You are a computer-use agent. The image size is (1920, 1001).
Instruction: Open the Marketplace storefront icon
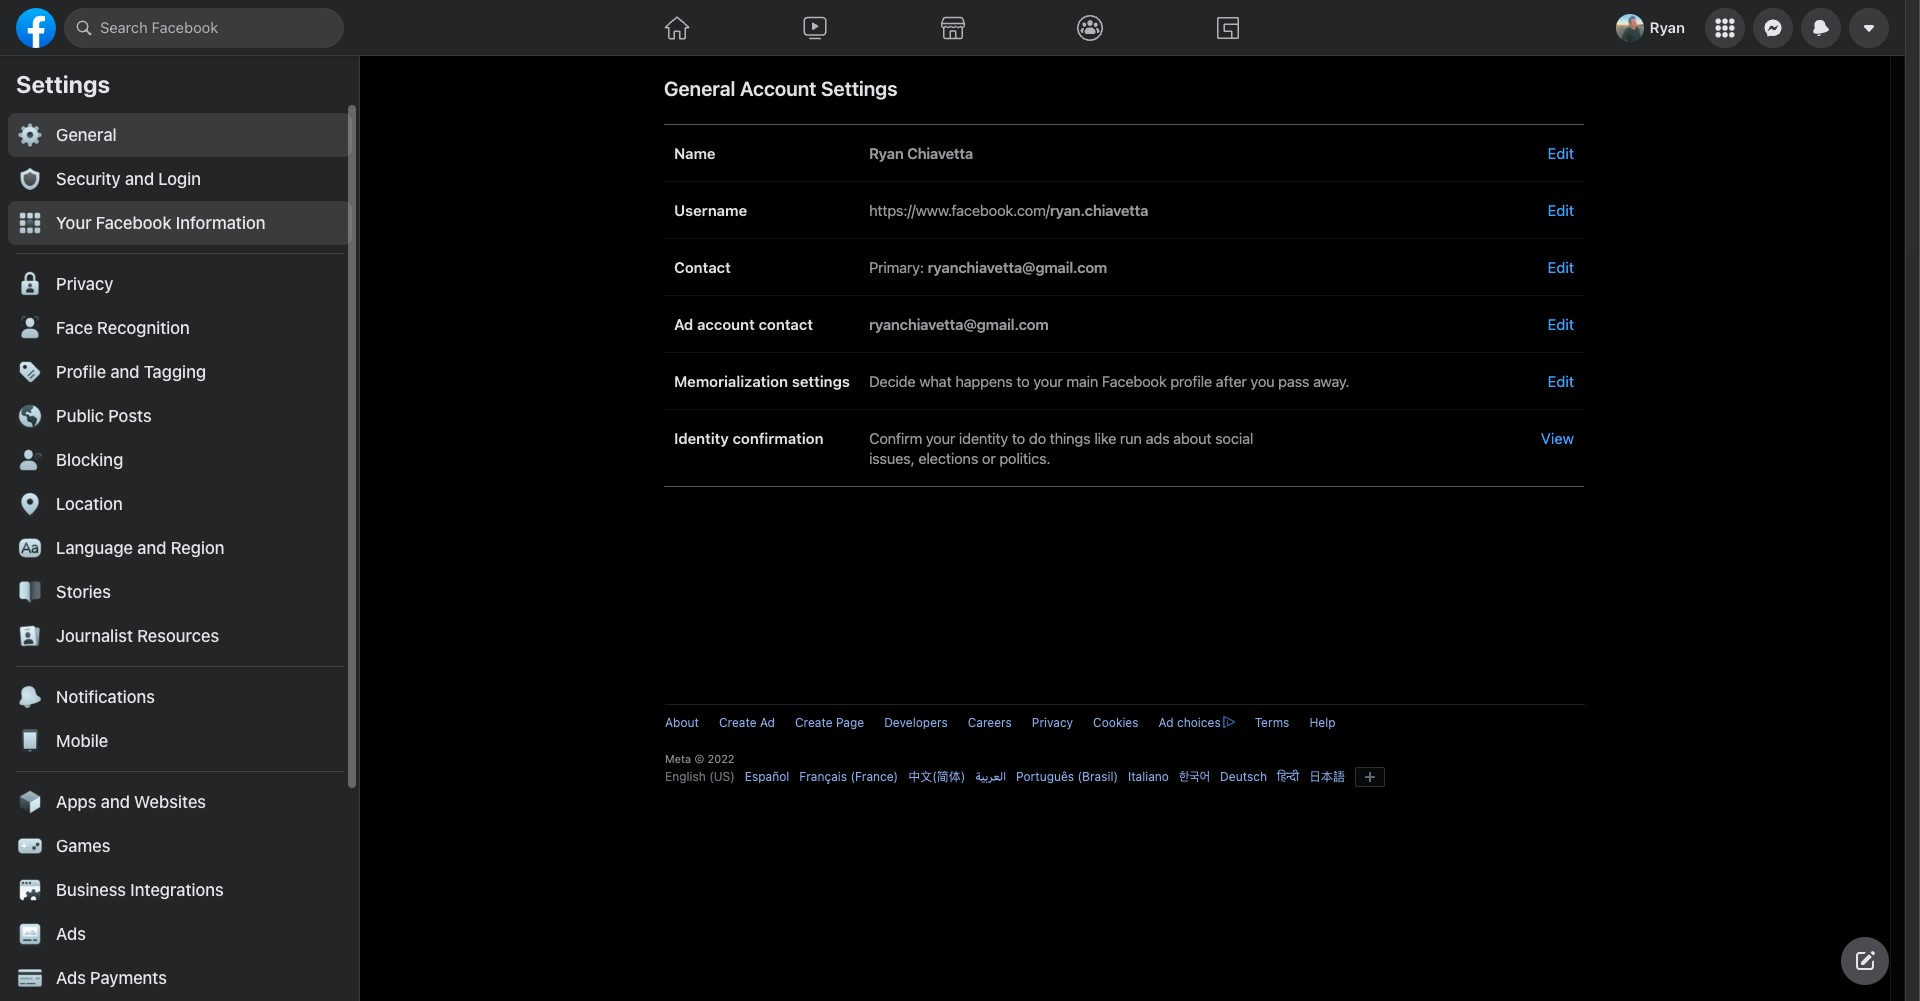tap(953, 28)
